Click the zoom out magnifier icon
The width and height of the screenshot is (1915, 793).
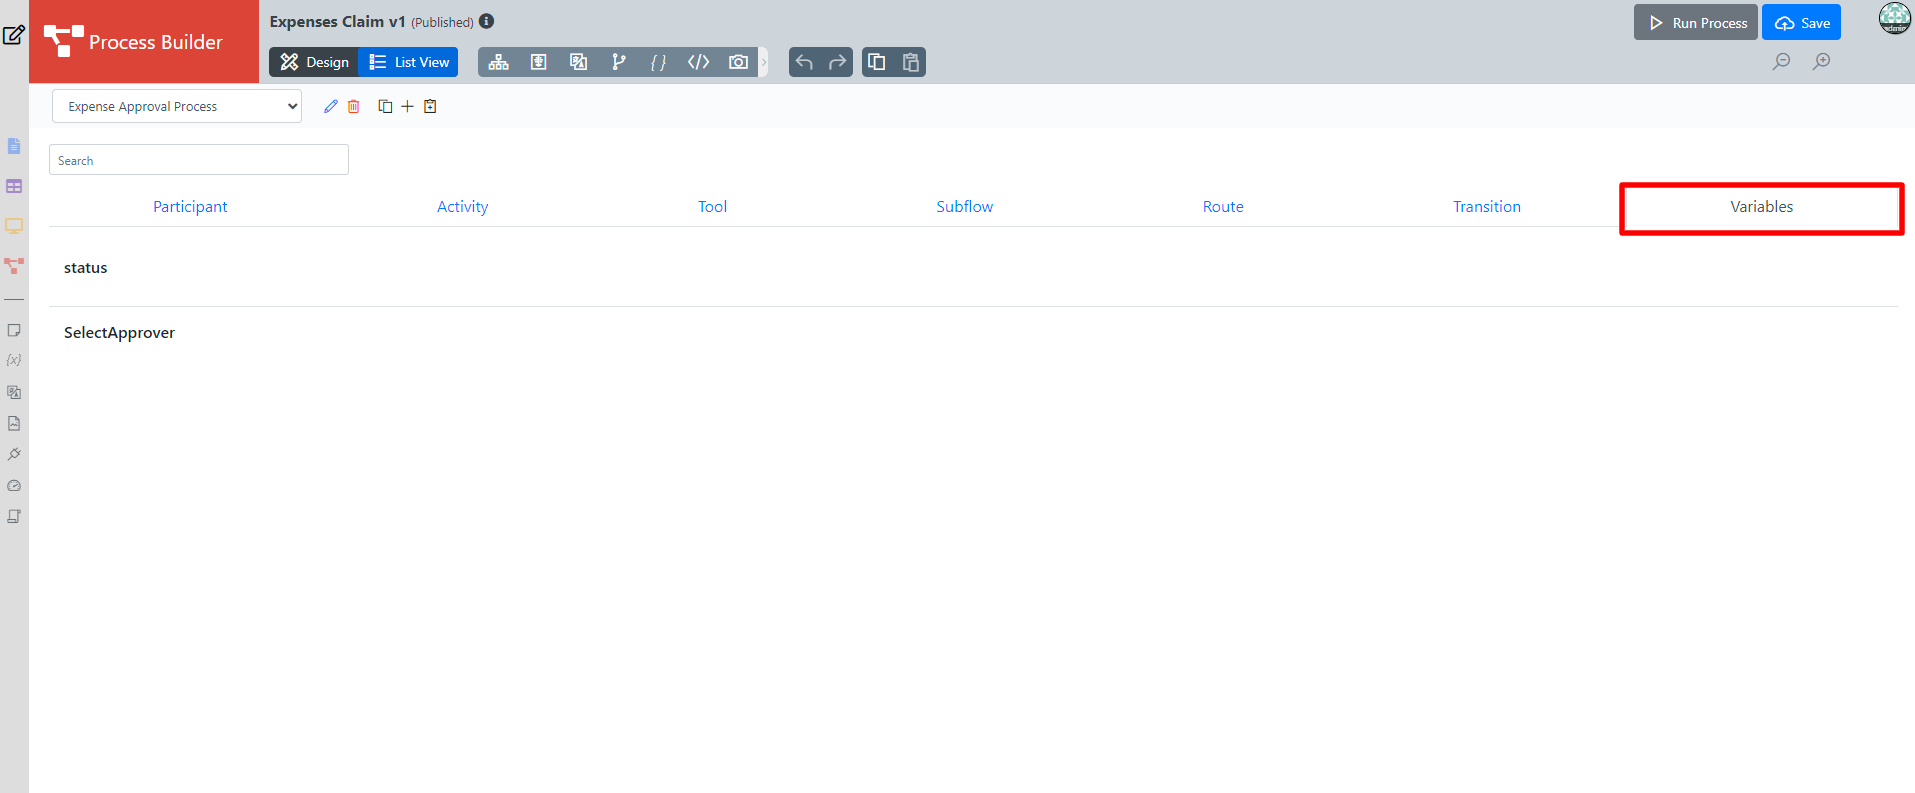(x=1781, y=62)
